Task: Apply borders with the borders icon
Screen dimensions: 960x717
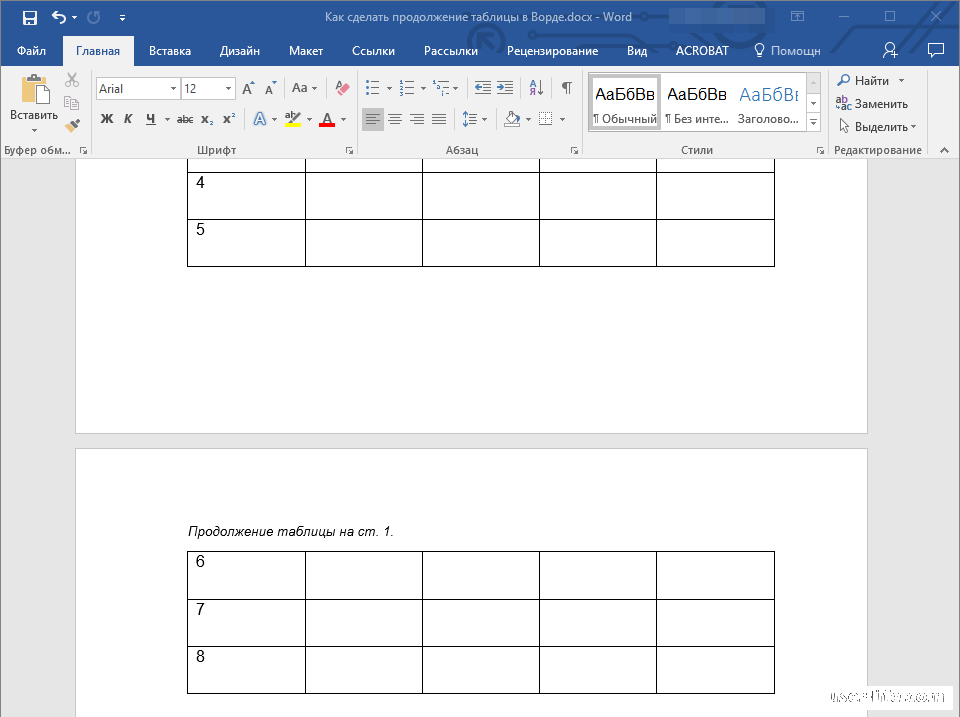Action: (545, 119)
